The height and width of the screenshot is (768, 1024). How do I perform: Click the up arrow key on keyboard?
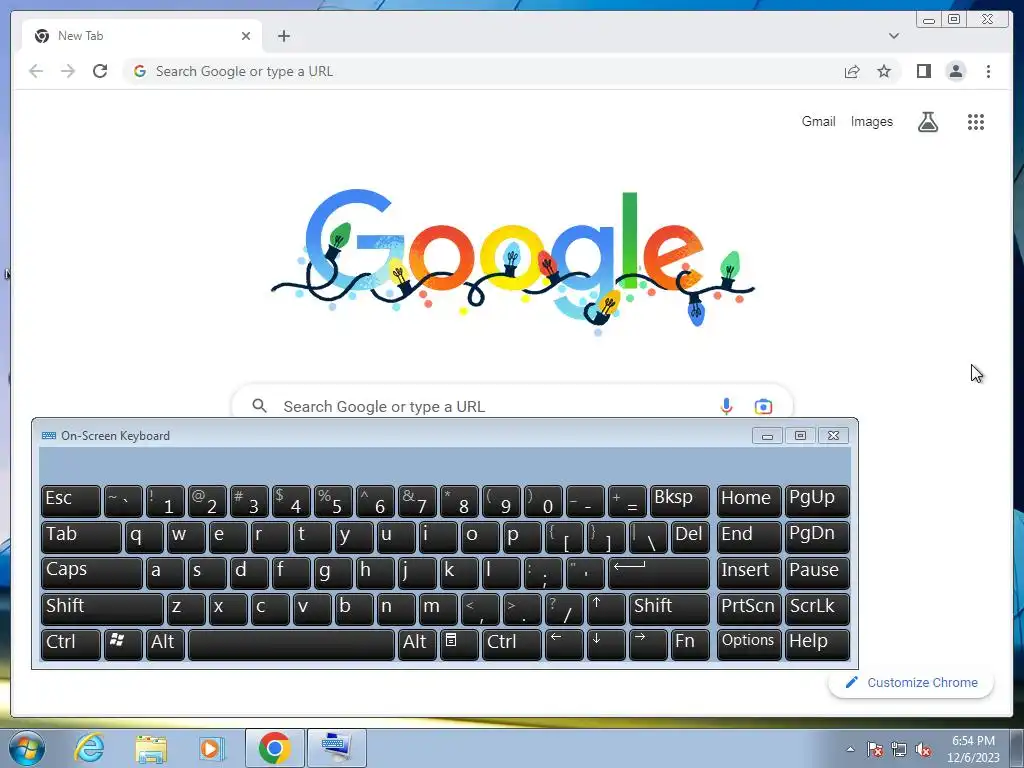click(606, 609)
